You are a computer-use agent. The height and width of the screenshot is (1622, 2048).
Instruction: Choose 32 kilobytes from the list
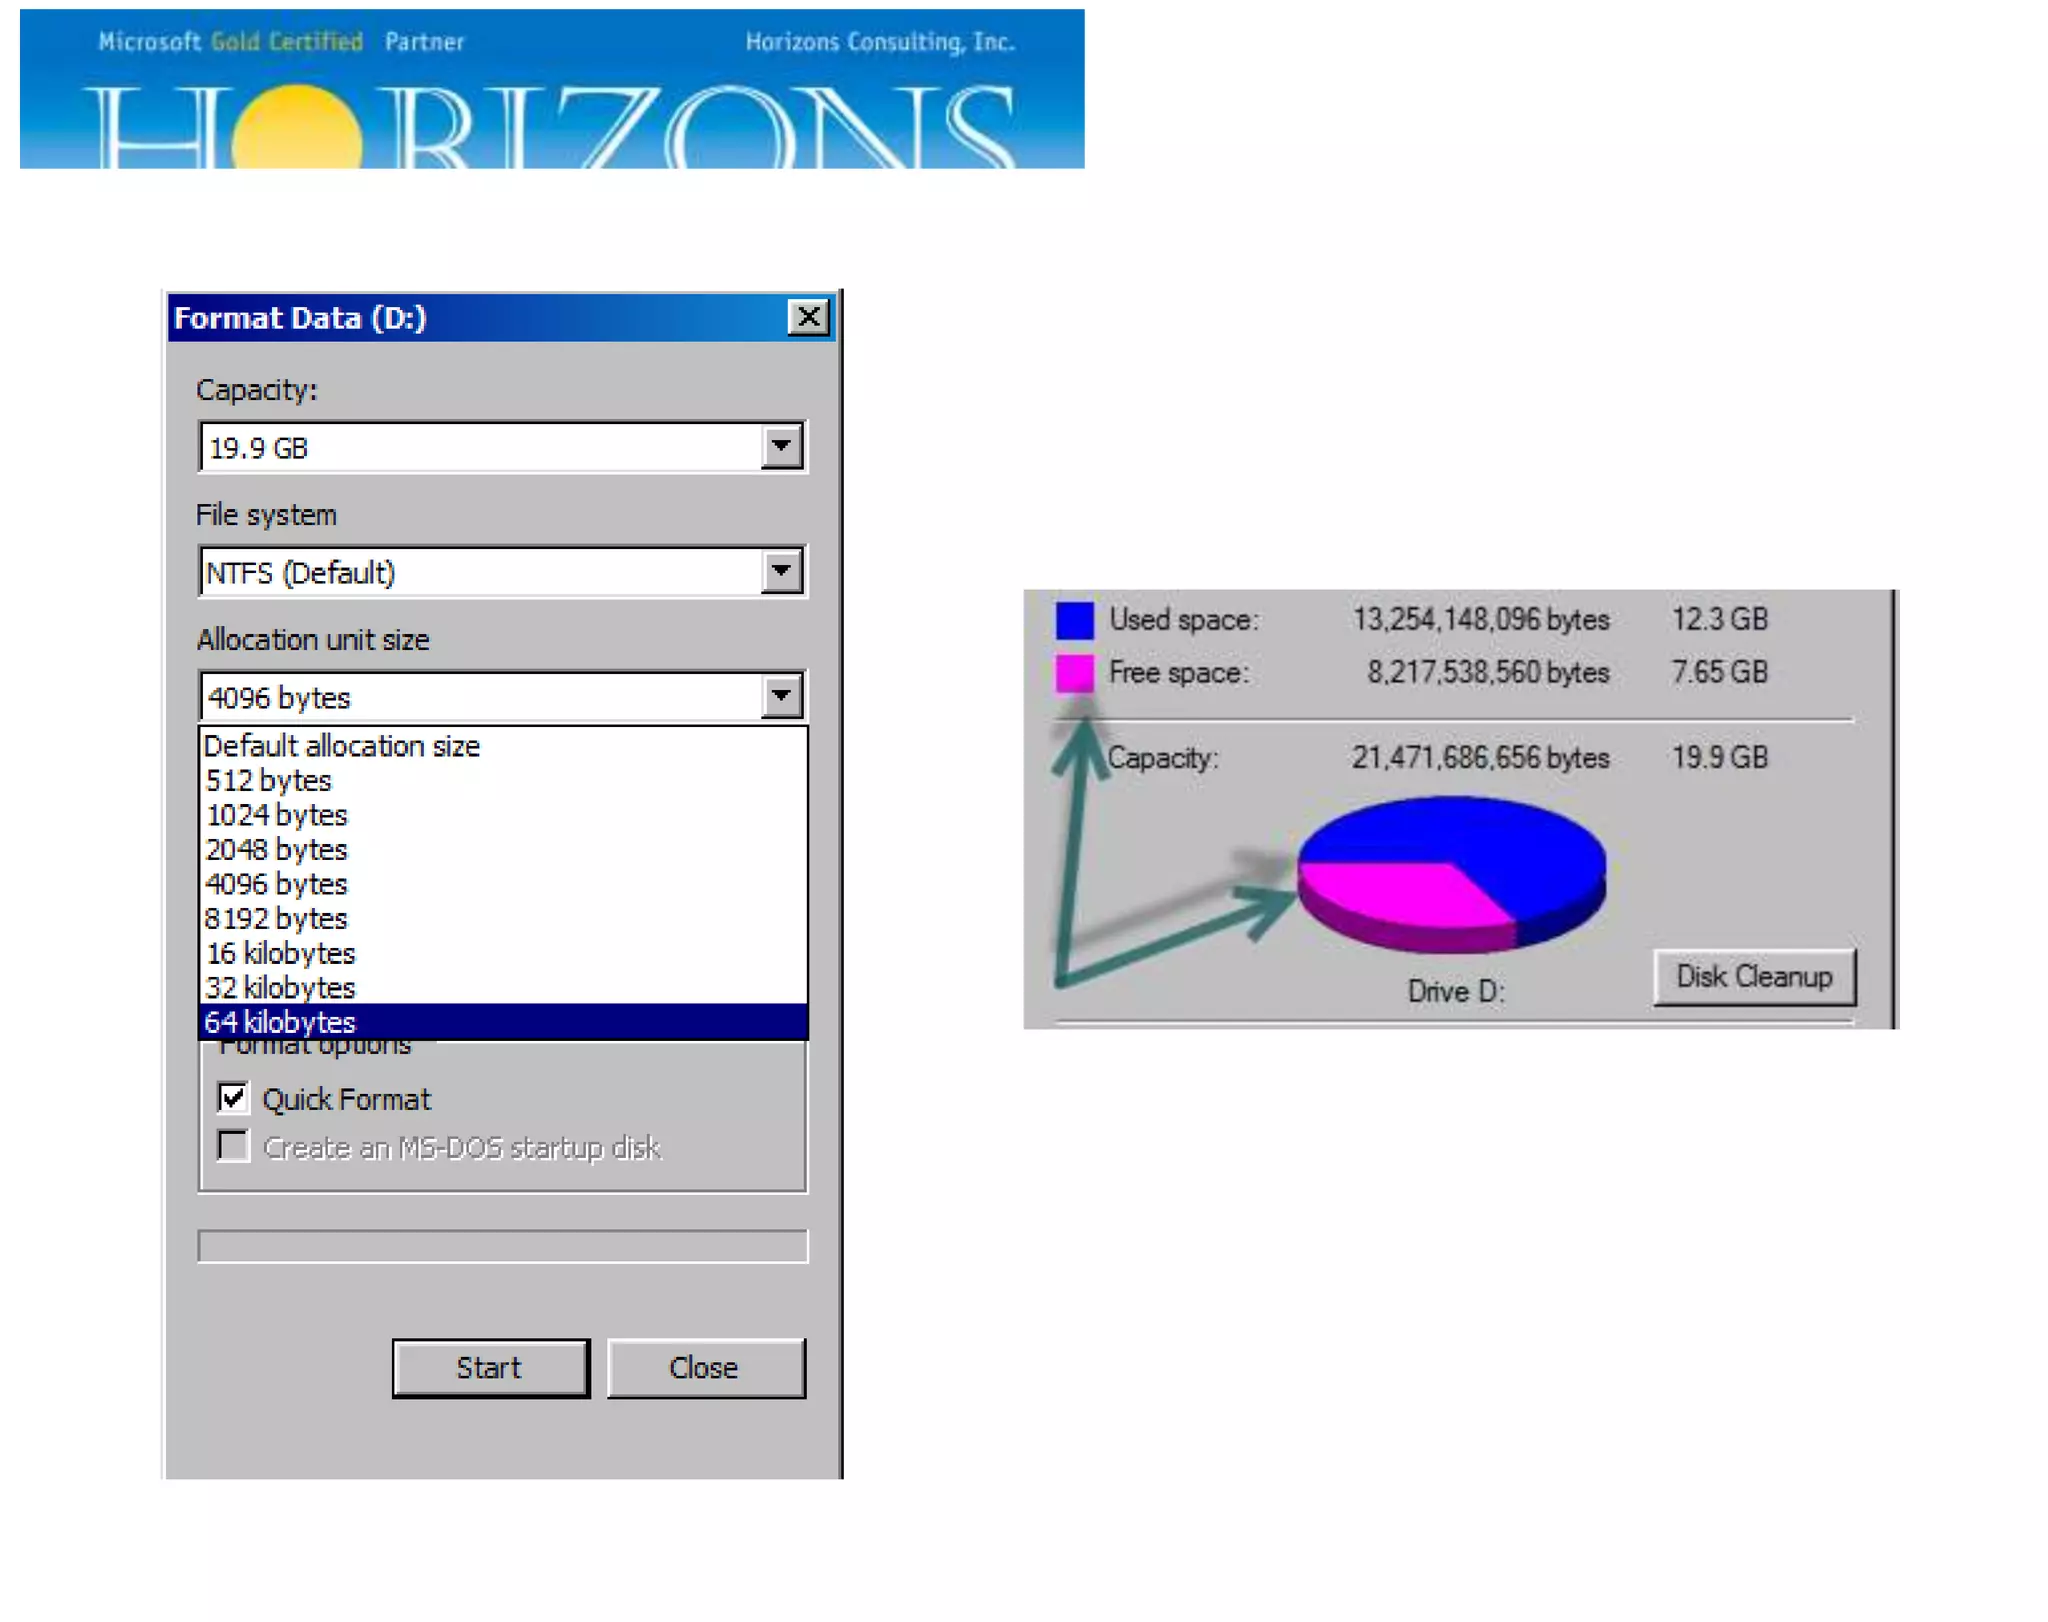point(281,988)
